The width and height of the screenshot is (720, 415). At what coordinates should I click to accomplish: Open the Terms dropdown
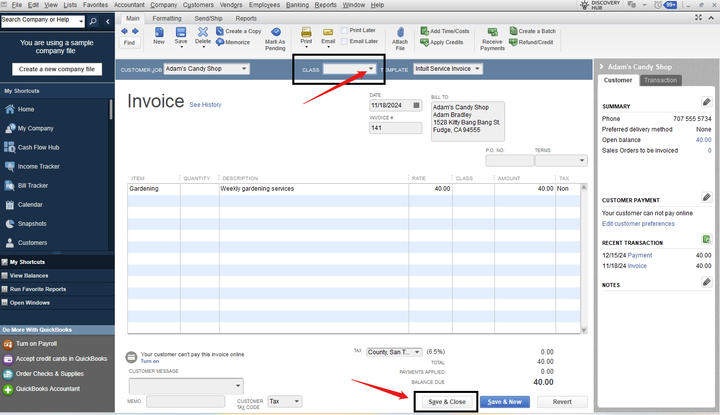[582, 161]
